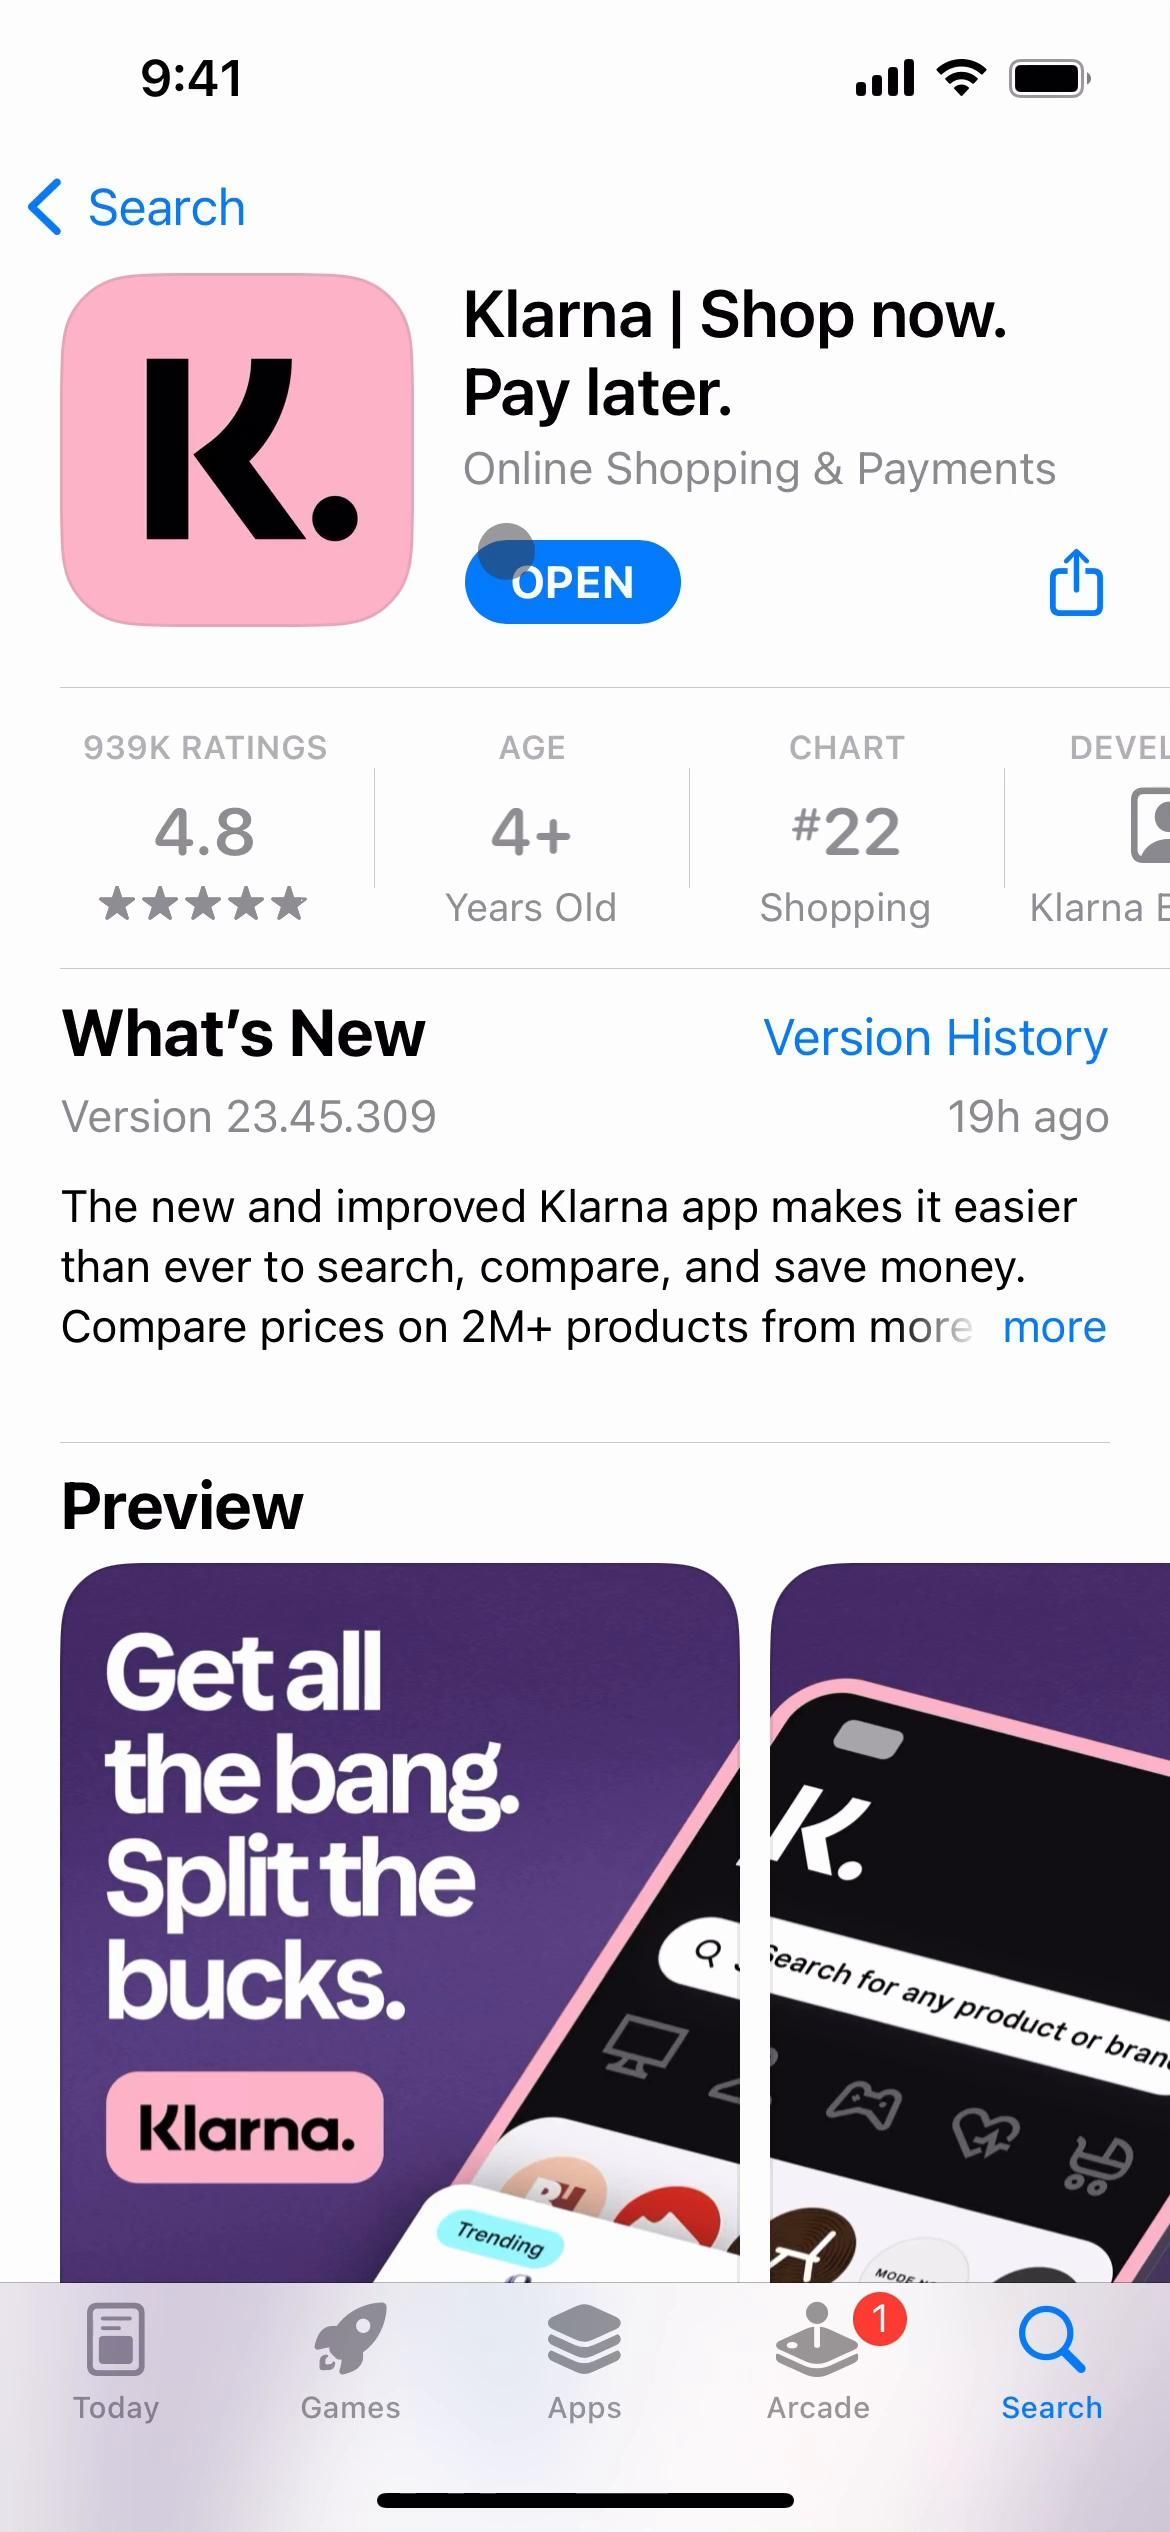
Task: Tap the Klarna pink app icon
Action: [237, 450]
